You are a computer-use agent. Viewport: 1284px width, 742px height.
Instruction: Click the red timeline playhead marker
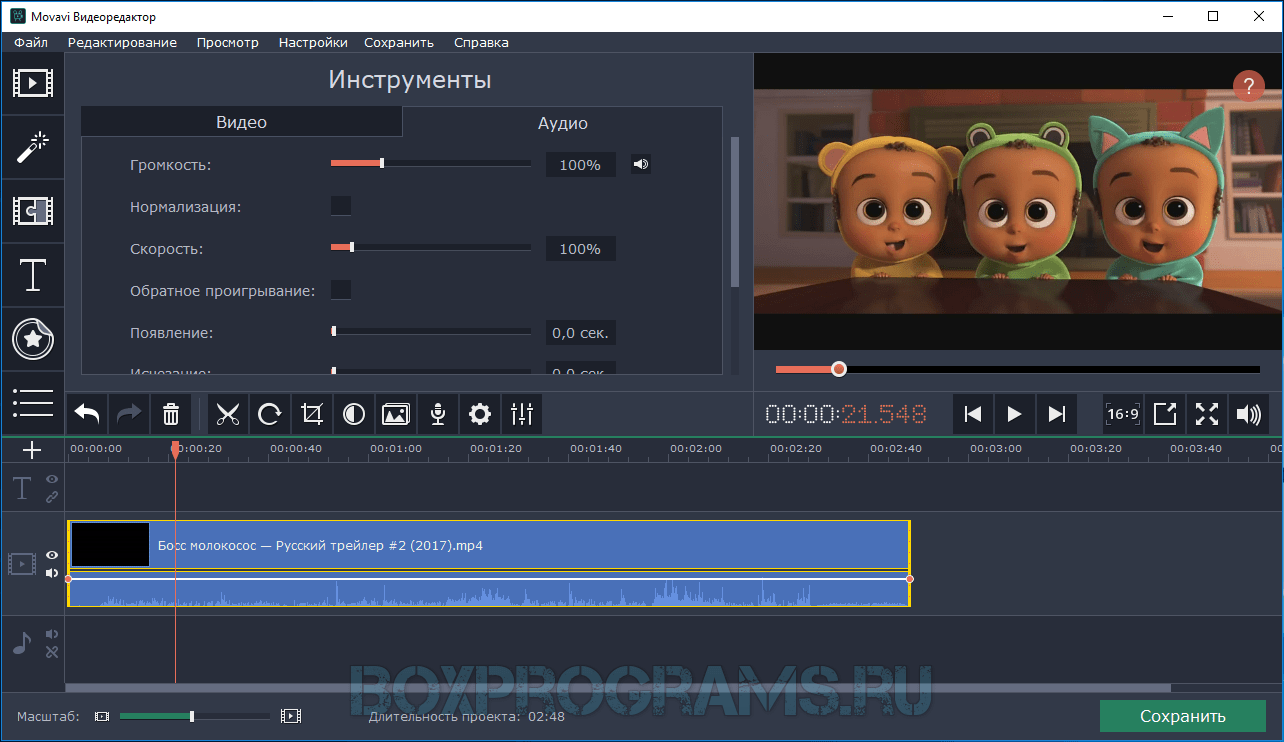[x=175, y=451]
